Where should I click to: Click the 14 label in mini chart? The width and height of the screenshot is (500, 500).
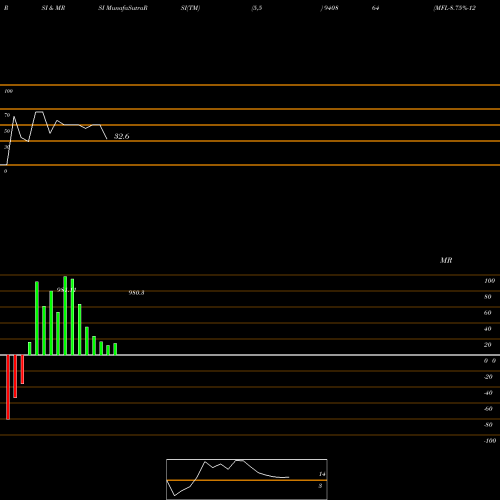[x=322, y=474]
